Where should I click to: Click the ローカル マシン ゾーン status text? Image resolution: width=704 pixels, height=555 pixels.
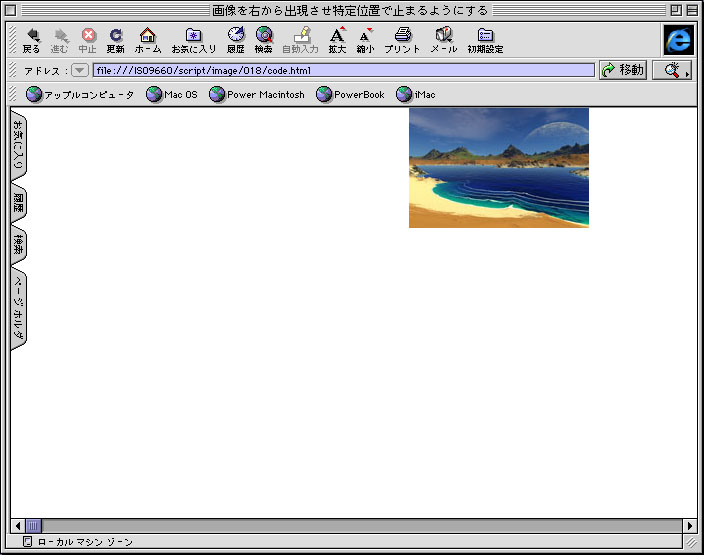point(85,542)
